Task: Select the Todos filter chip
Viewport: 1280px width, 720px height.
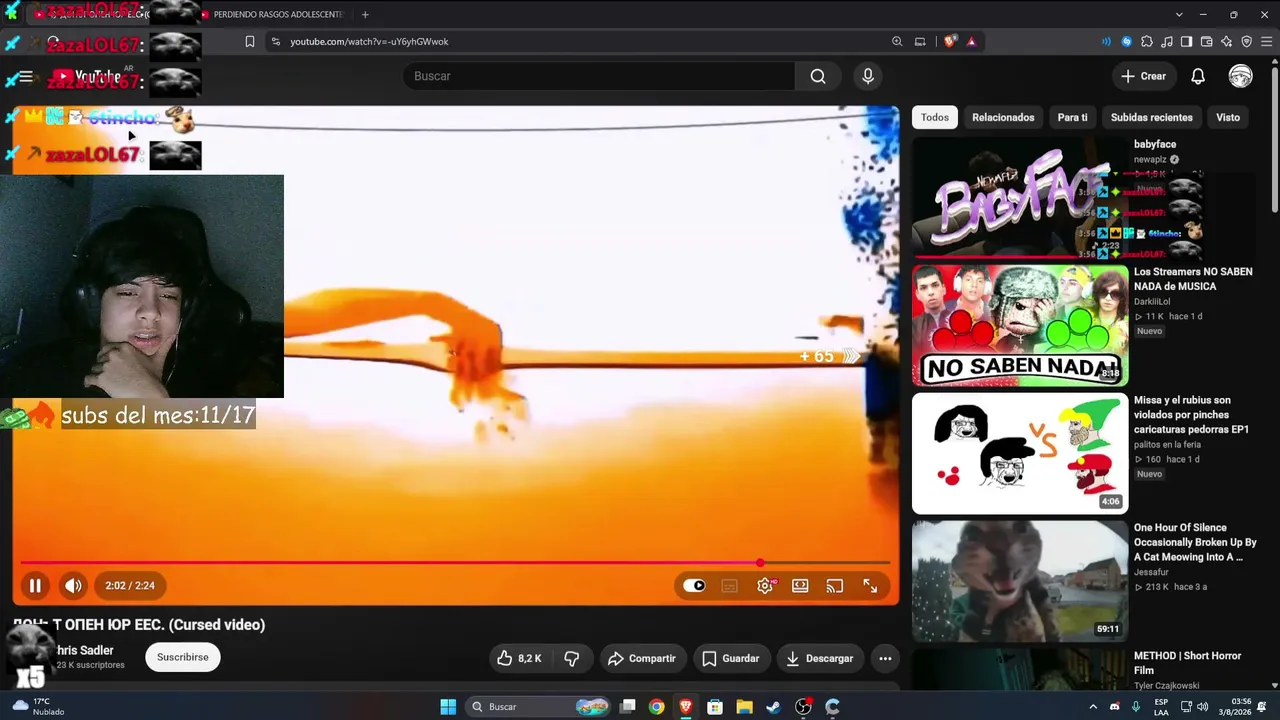Action: click(935, 117)
